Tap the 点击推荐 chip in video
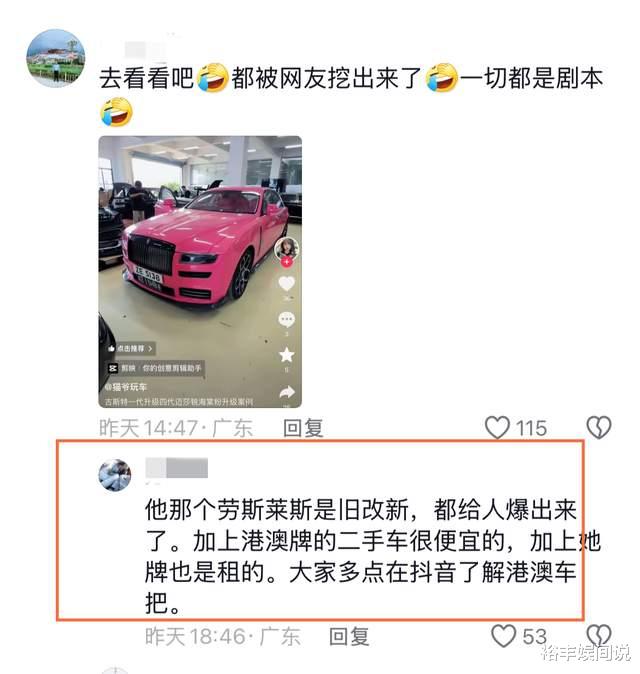 tap(130, 349)
